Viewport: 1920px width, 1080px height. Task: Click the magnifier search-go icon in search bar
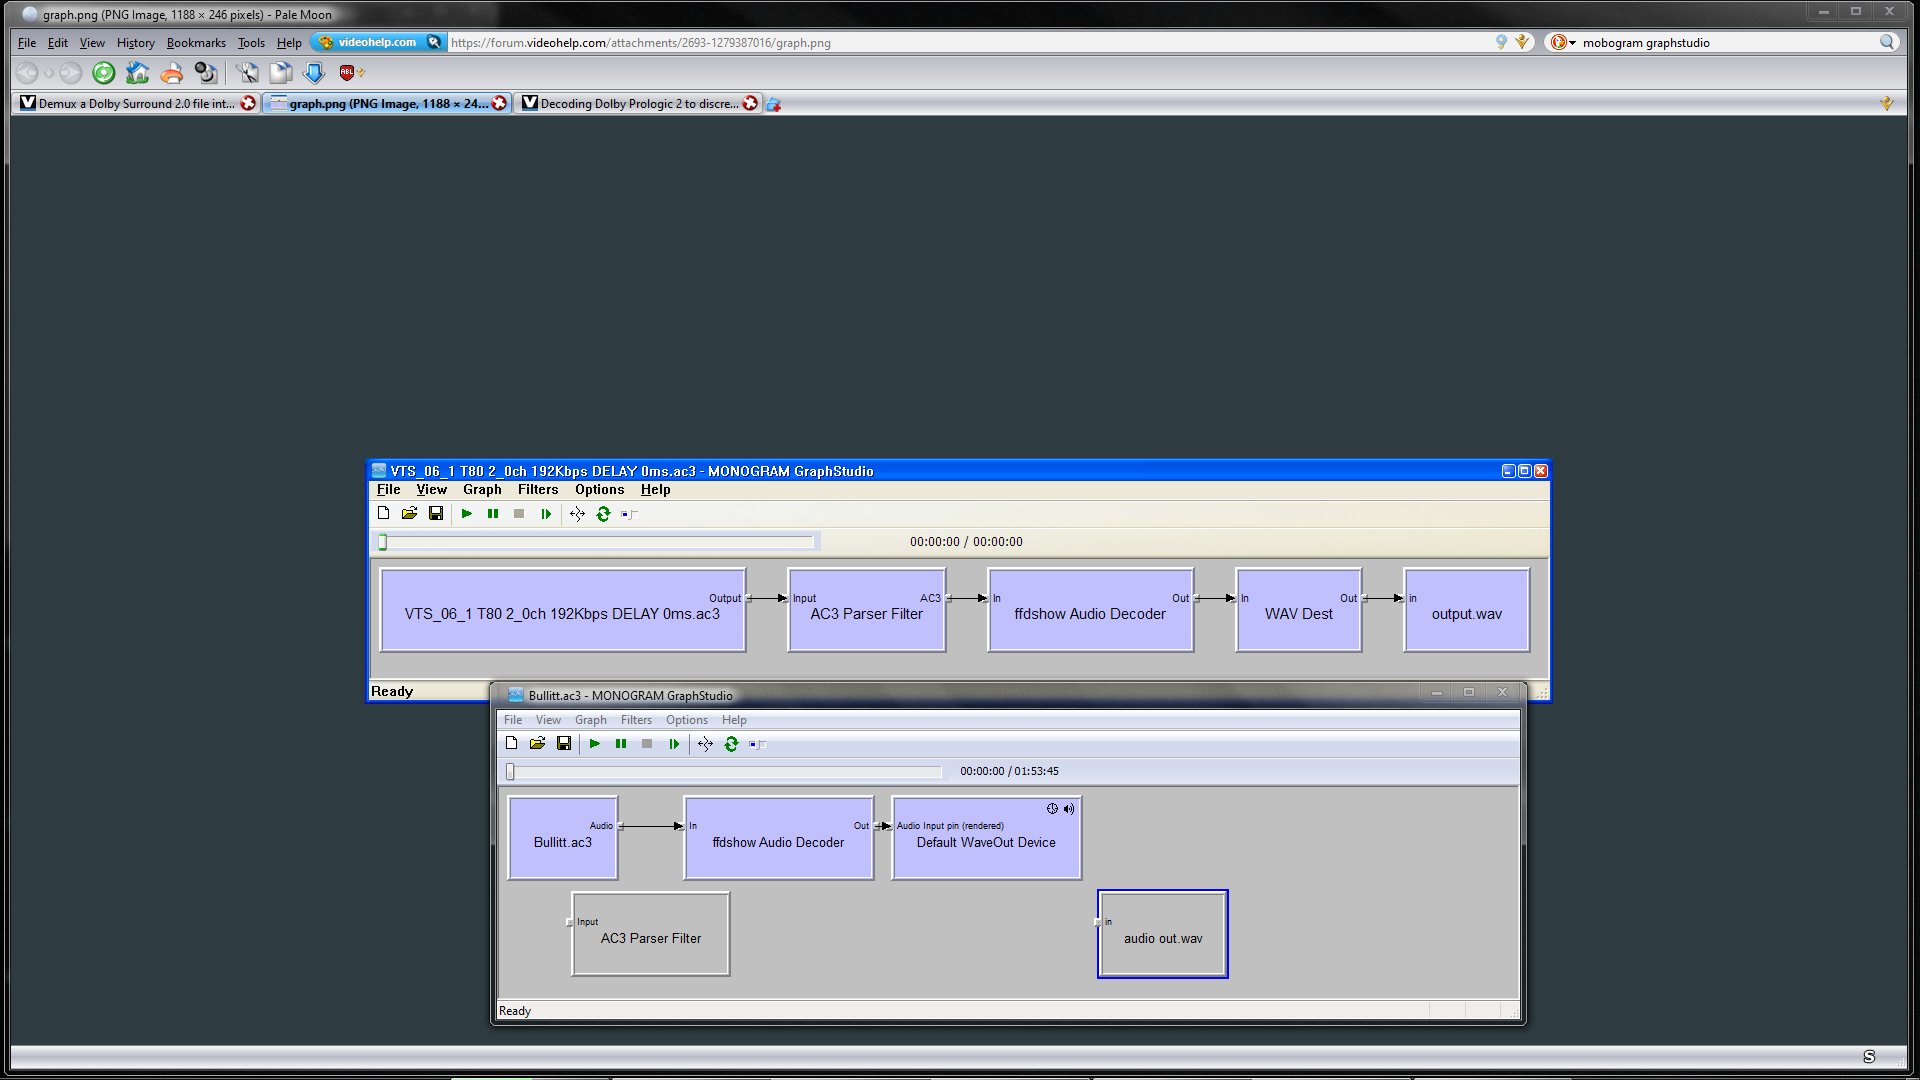coord(1886,42)
